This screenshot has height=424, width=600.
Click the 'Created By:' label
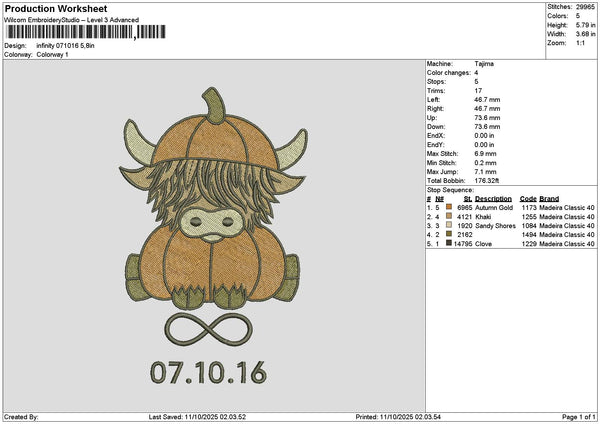point(21,417)
